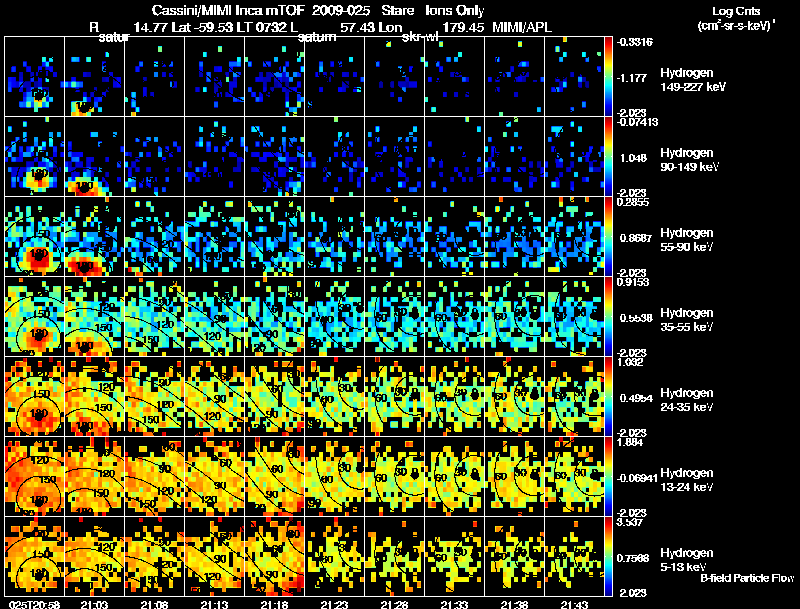Viewport: 800px width, 609px height.
Task: Click the '3.537' color scale value
Action: click(x=630, y=522)
